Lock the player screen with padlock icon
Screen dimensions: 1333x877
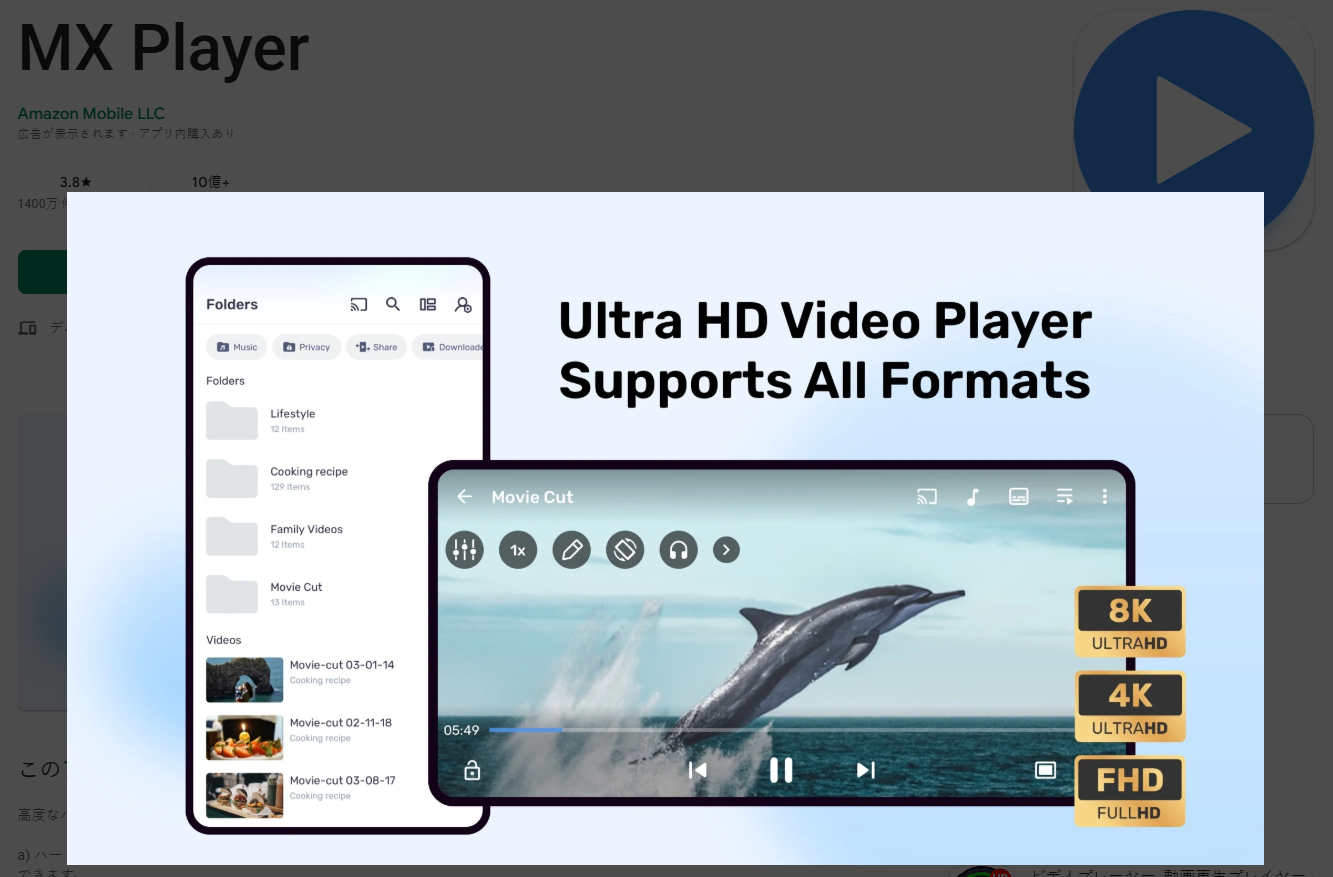[x=472, y=770]
